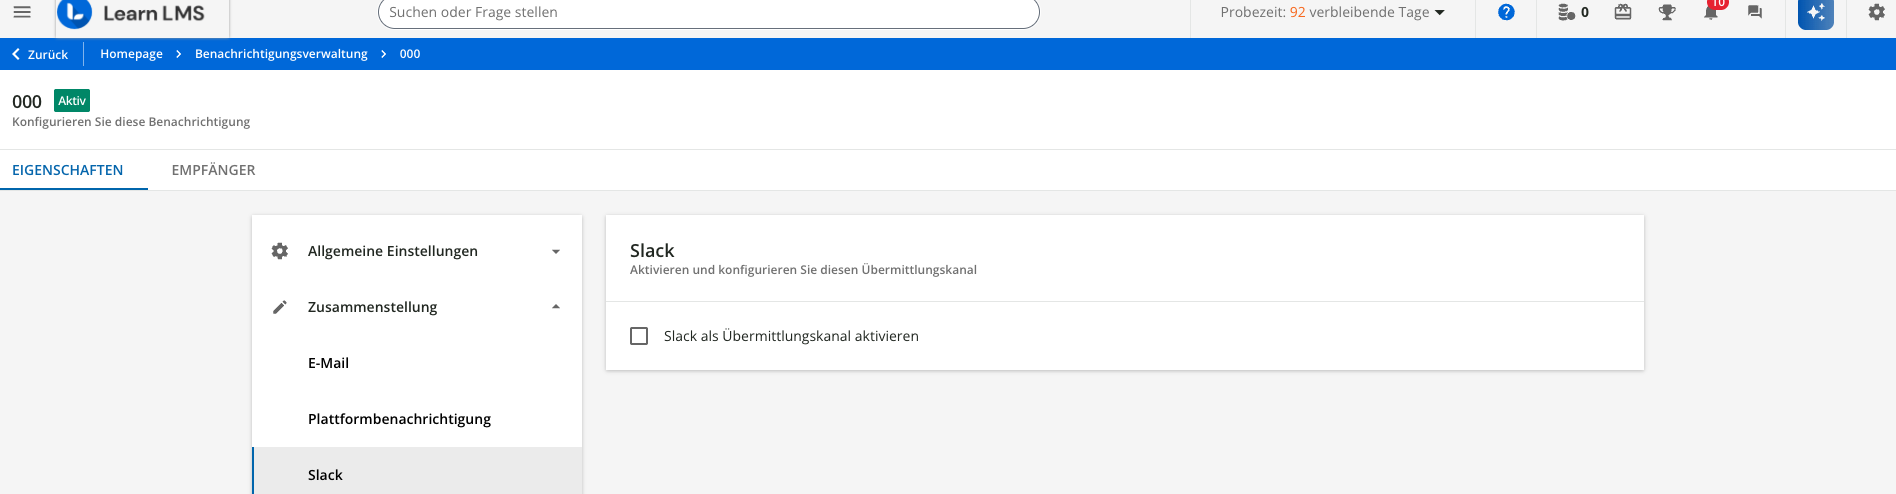The width and height of the screenshot is (1896, 494).
Task: Launch the AI sparkle assistant button
Action: pyautogui.click(x=1815, y=13)
